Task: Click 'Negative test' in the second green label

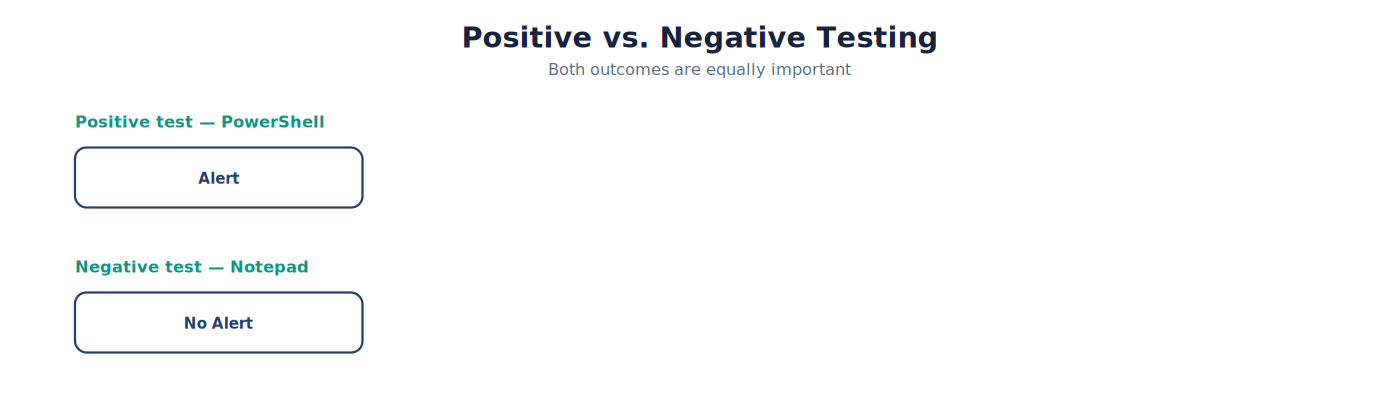Action: coord(139,267)
